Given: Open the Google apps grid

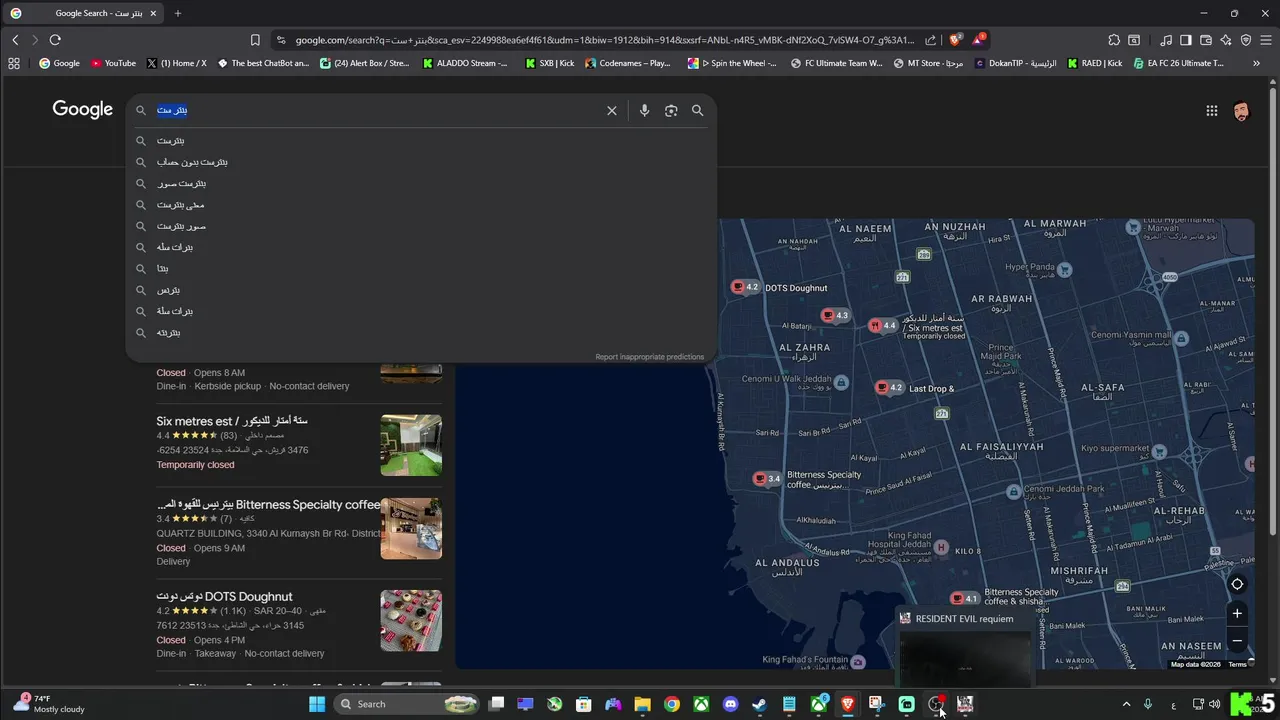Looking at the screenshot, I should click(1212, 111).
